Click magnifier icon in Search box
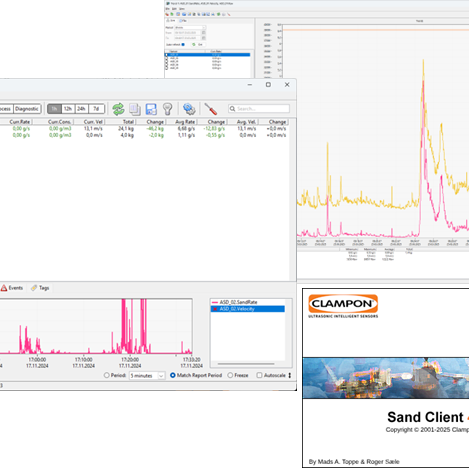The width and height of the screenshot is (469, 468). [232, 109]
